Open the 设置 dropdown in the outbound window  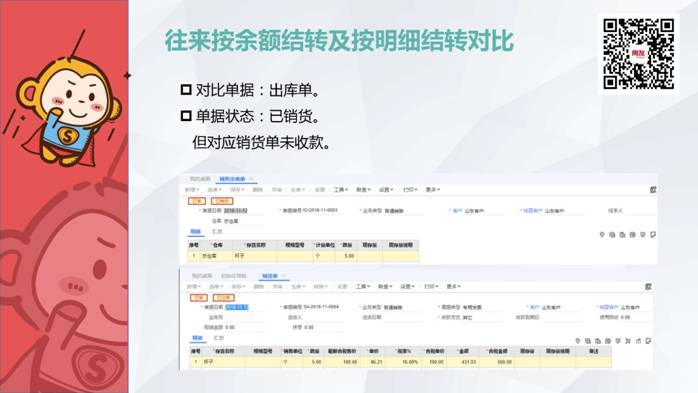coord(386,190)
